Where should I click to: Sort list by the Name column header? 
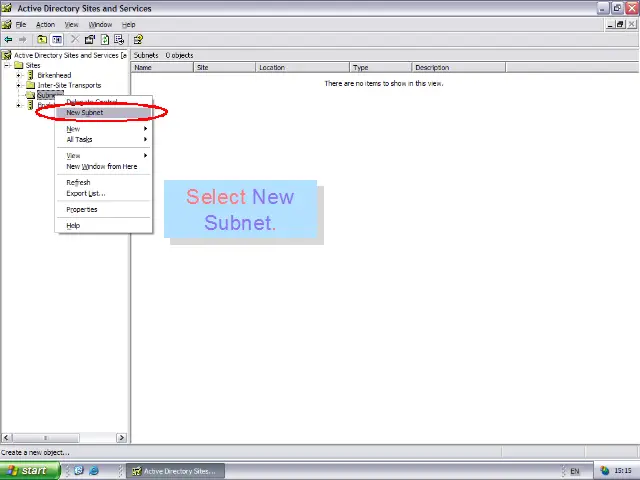(160, 68)
